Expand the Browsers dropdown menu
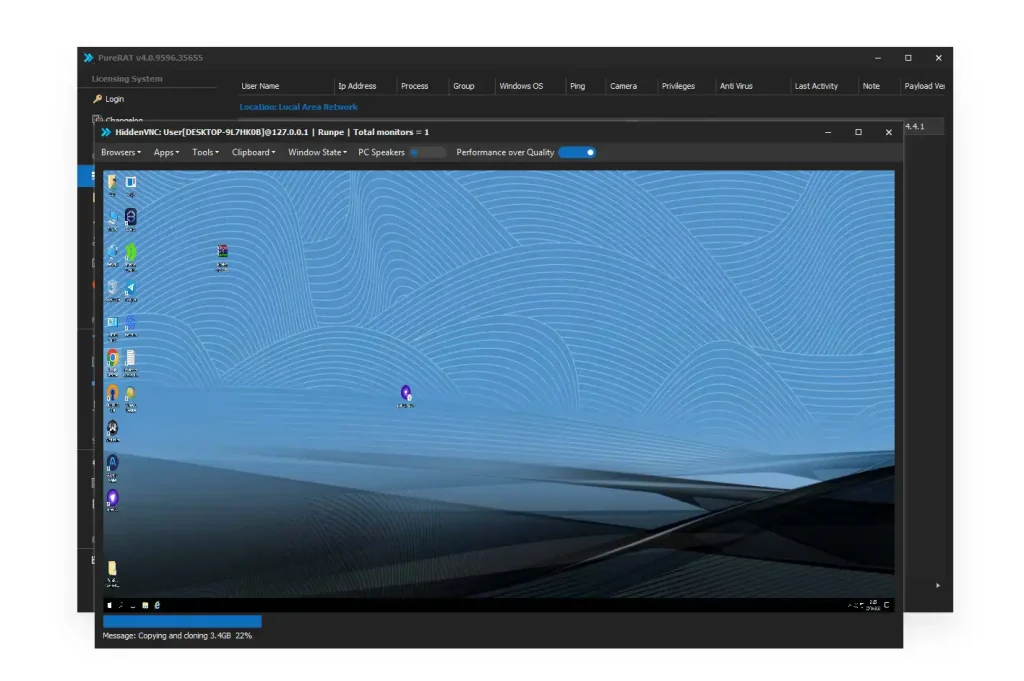The height and width of the screenshot is (681, 1024). [x=119, y=152]
